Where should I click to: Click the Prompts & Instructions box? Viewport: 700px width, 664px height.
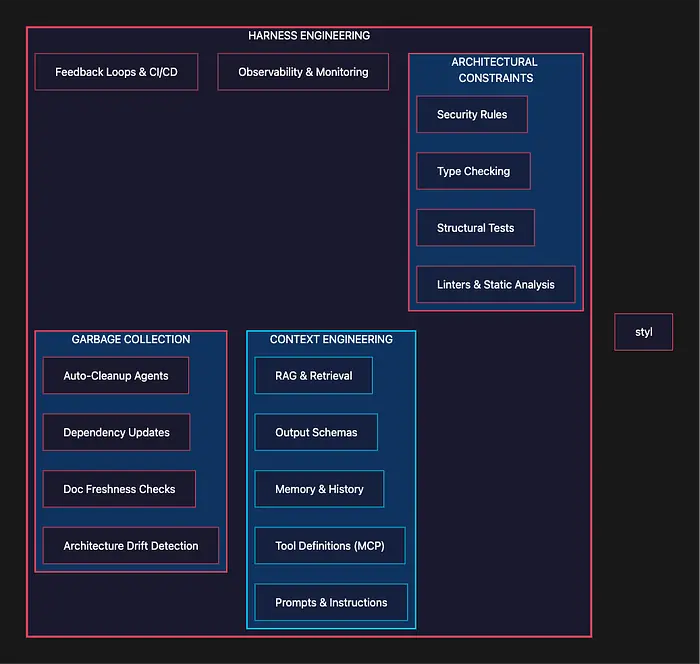click(331, 603)
